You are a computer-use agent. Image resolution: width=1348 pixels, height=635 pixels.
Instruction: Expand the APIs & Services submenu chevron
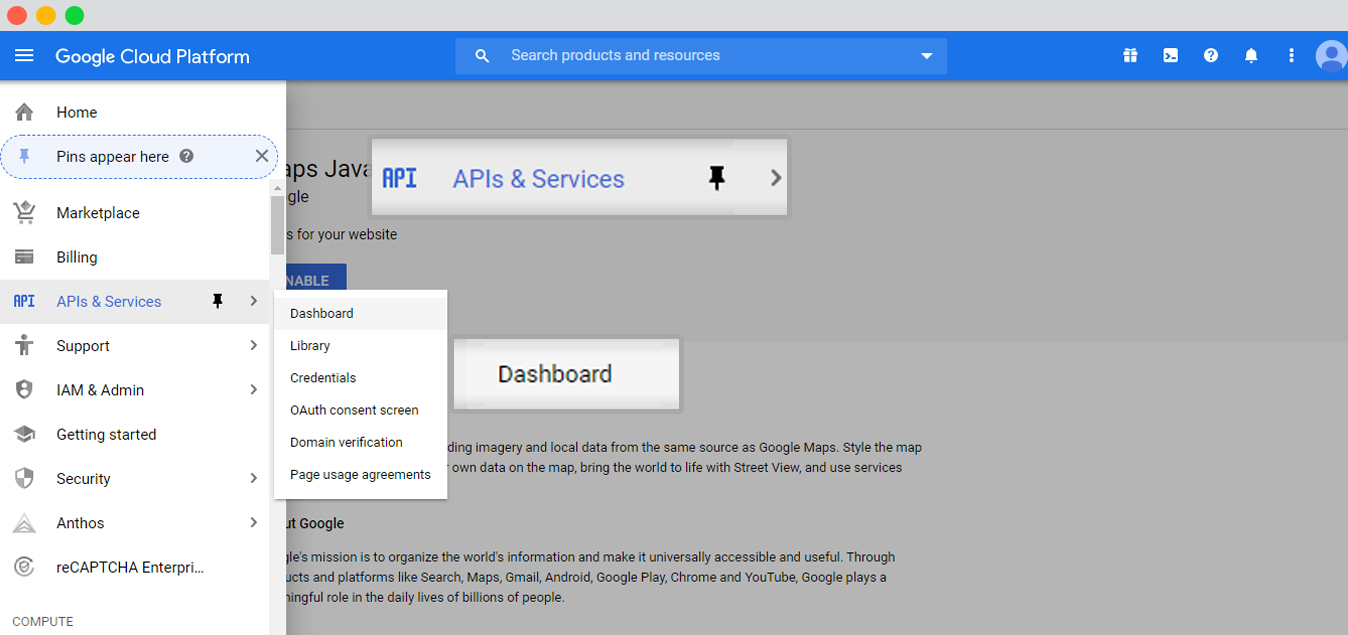[253, 301]
